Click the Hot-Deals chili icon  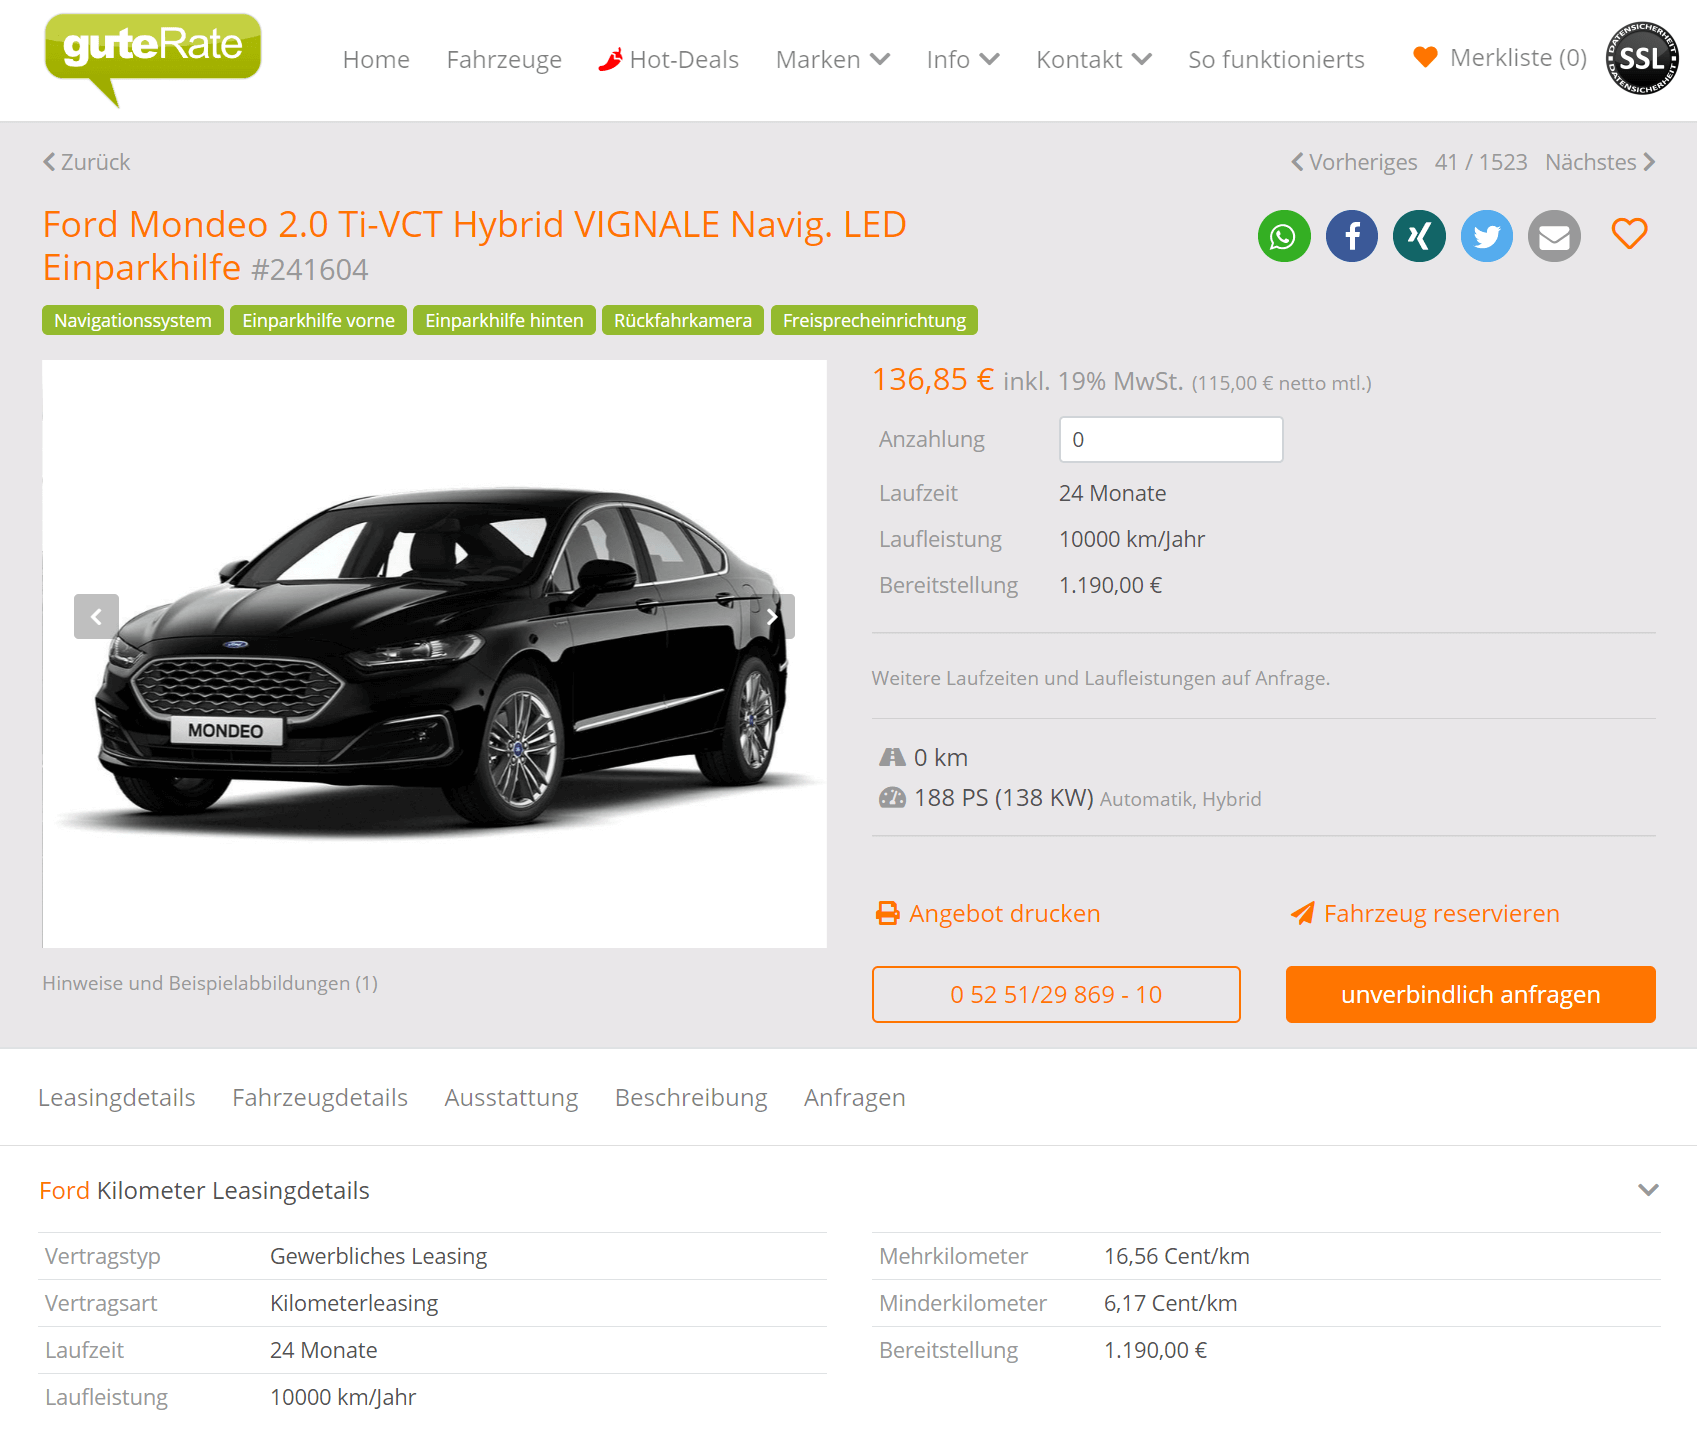click(x=610, y=60)
